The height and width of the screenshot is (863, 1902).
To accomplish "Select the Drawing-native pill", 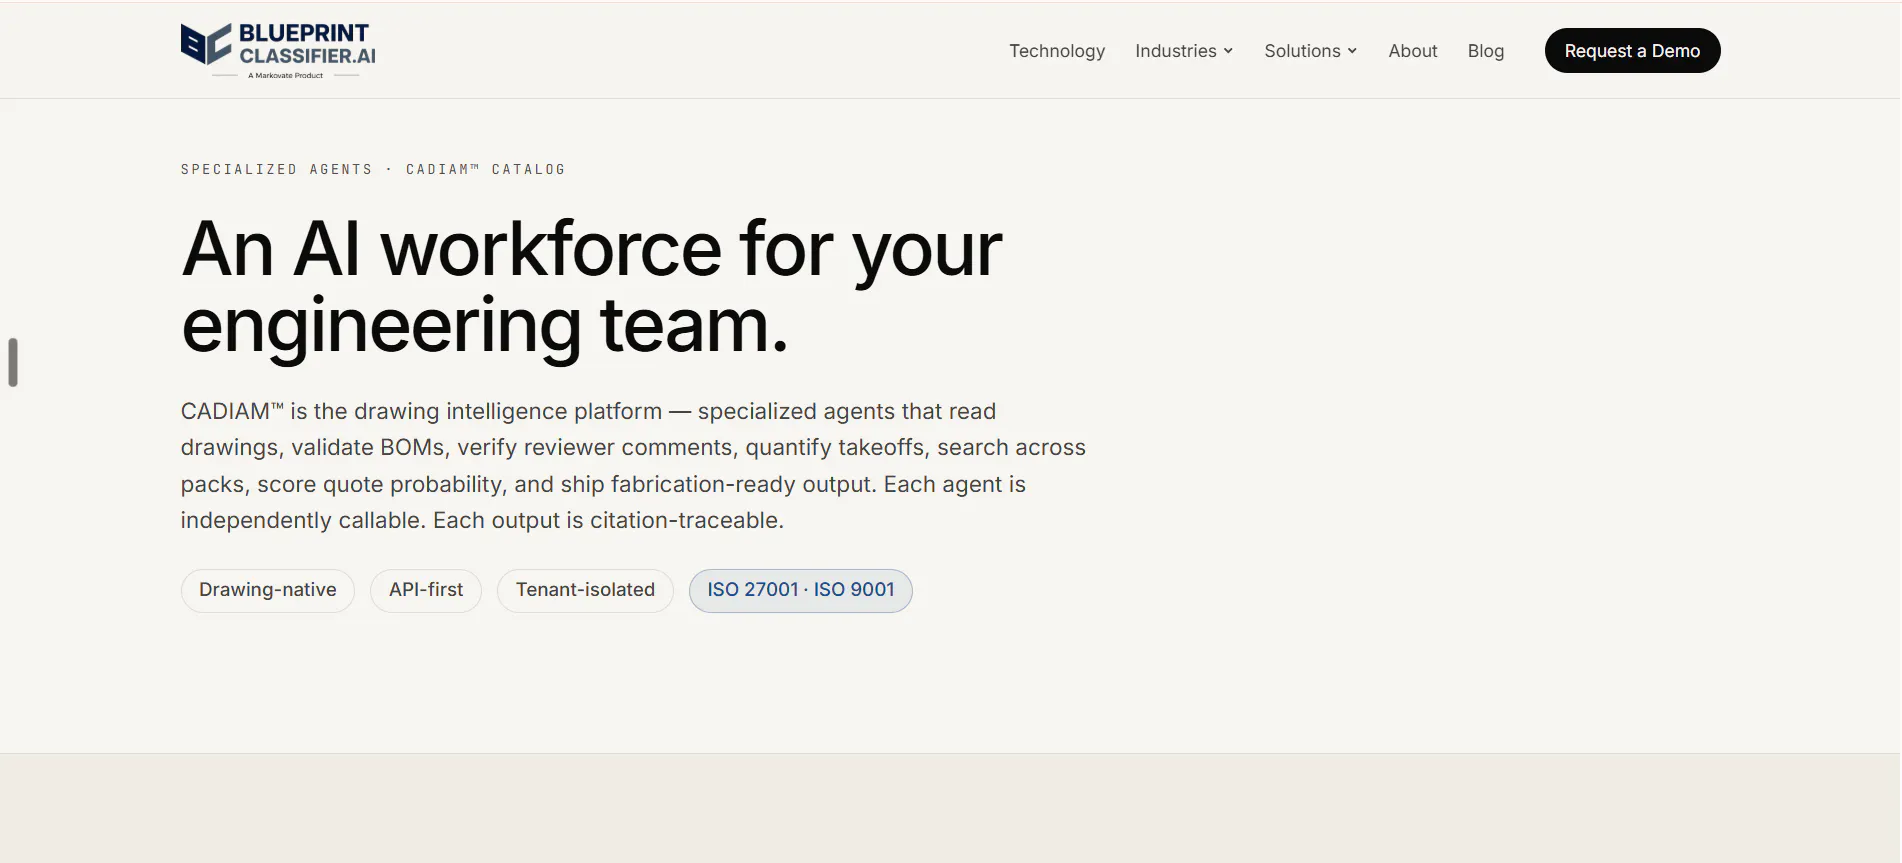I will point(268,590).
